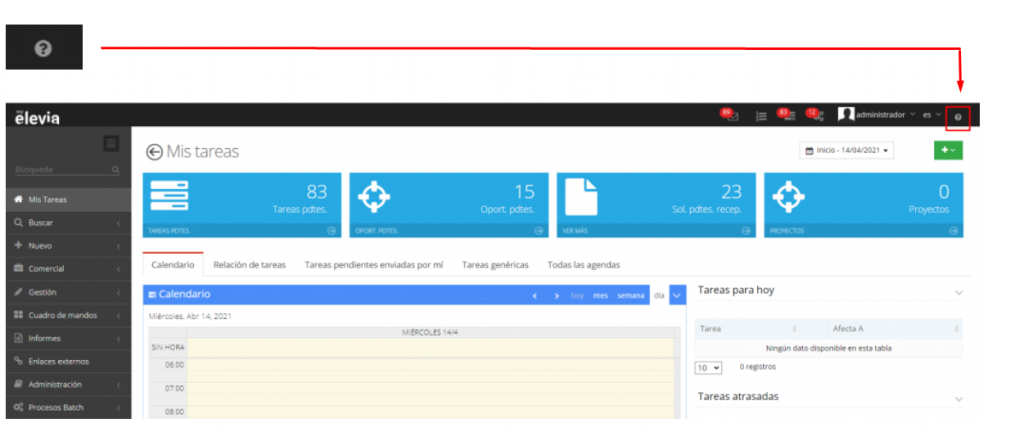The height and width of the screenshot is (432, 1024).
Task: Go to next day in calendar
Action: (x=556, y=296)
